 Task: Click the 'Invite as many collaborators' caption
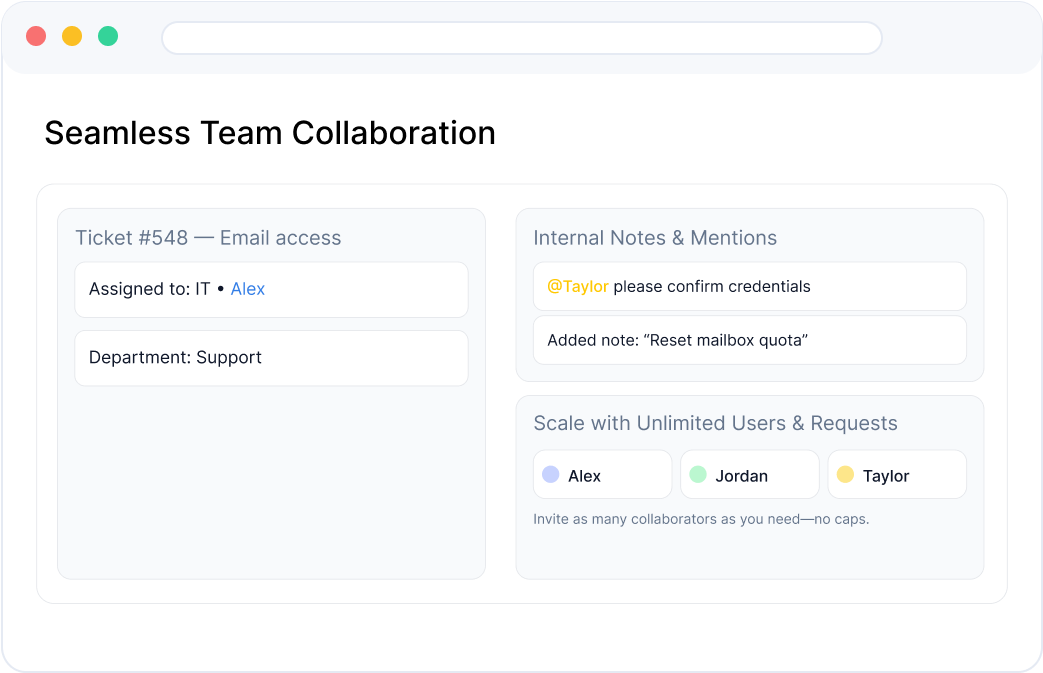701,519
